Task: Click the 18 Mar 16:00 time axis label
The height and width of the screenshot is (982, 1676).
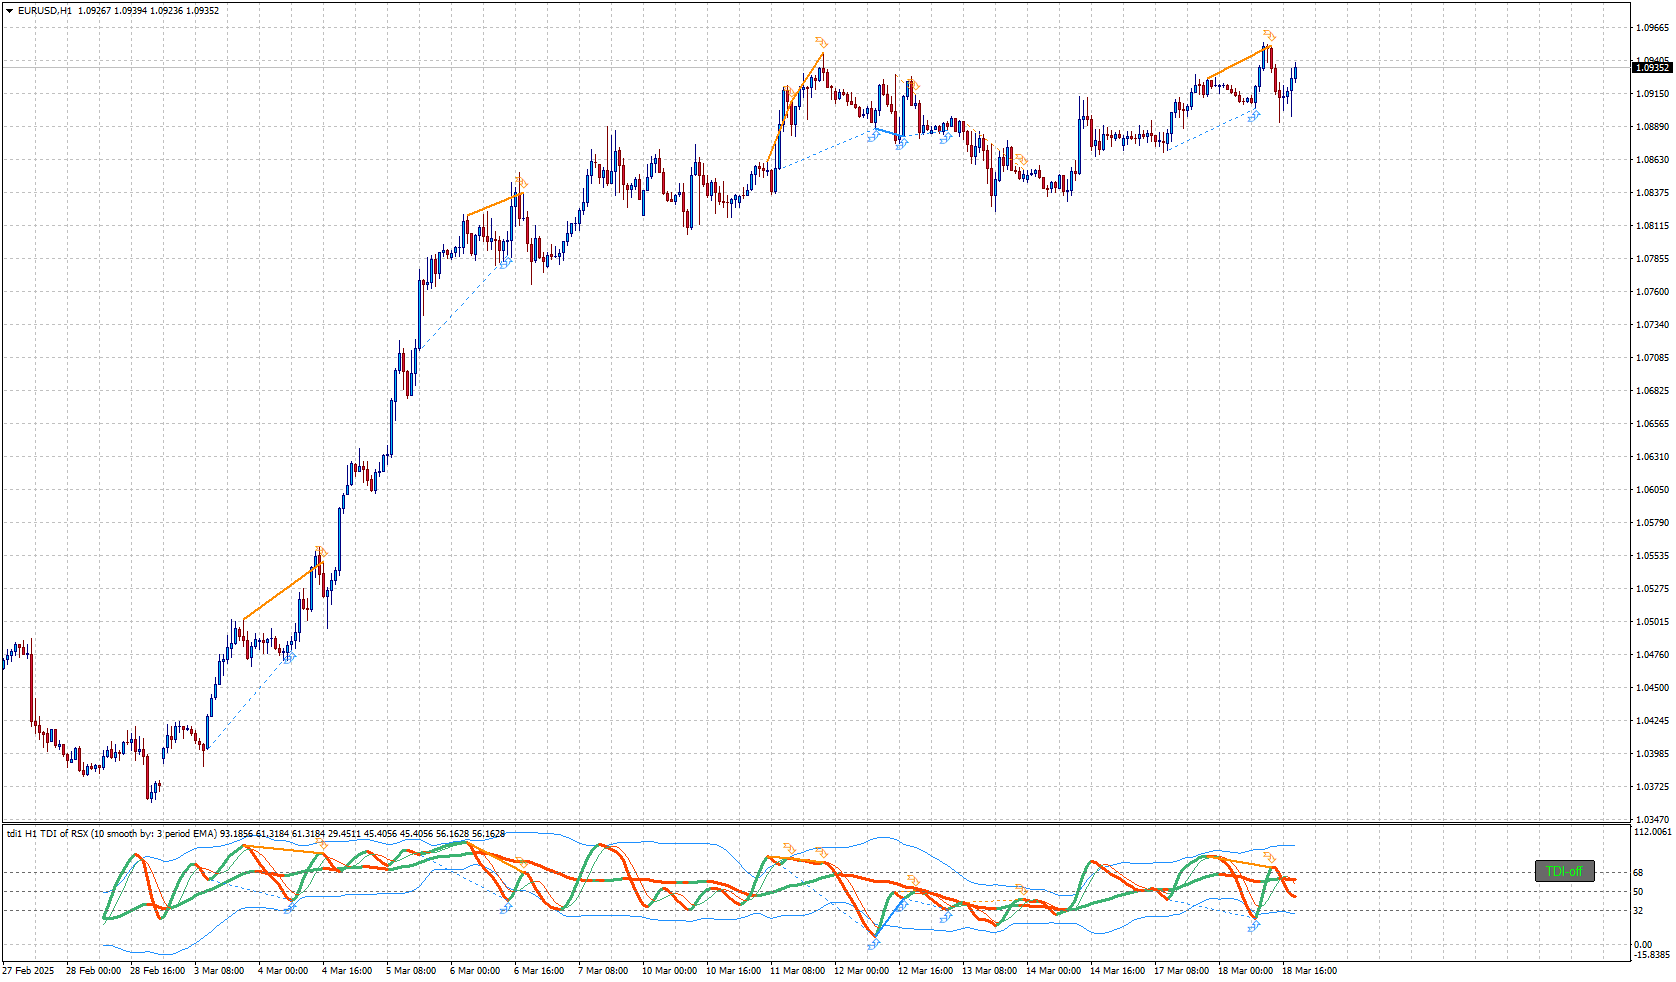Action: 1309,971
